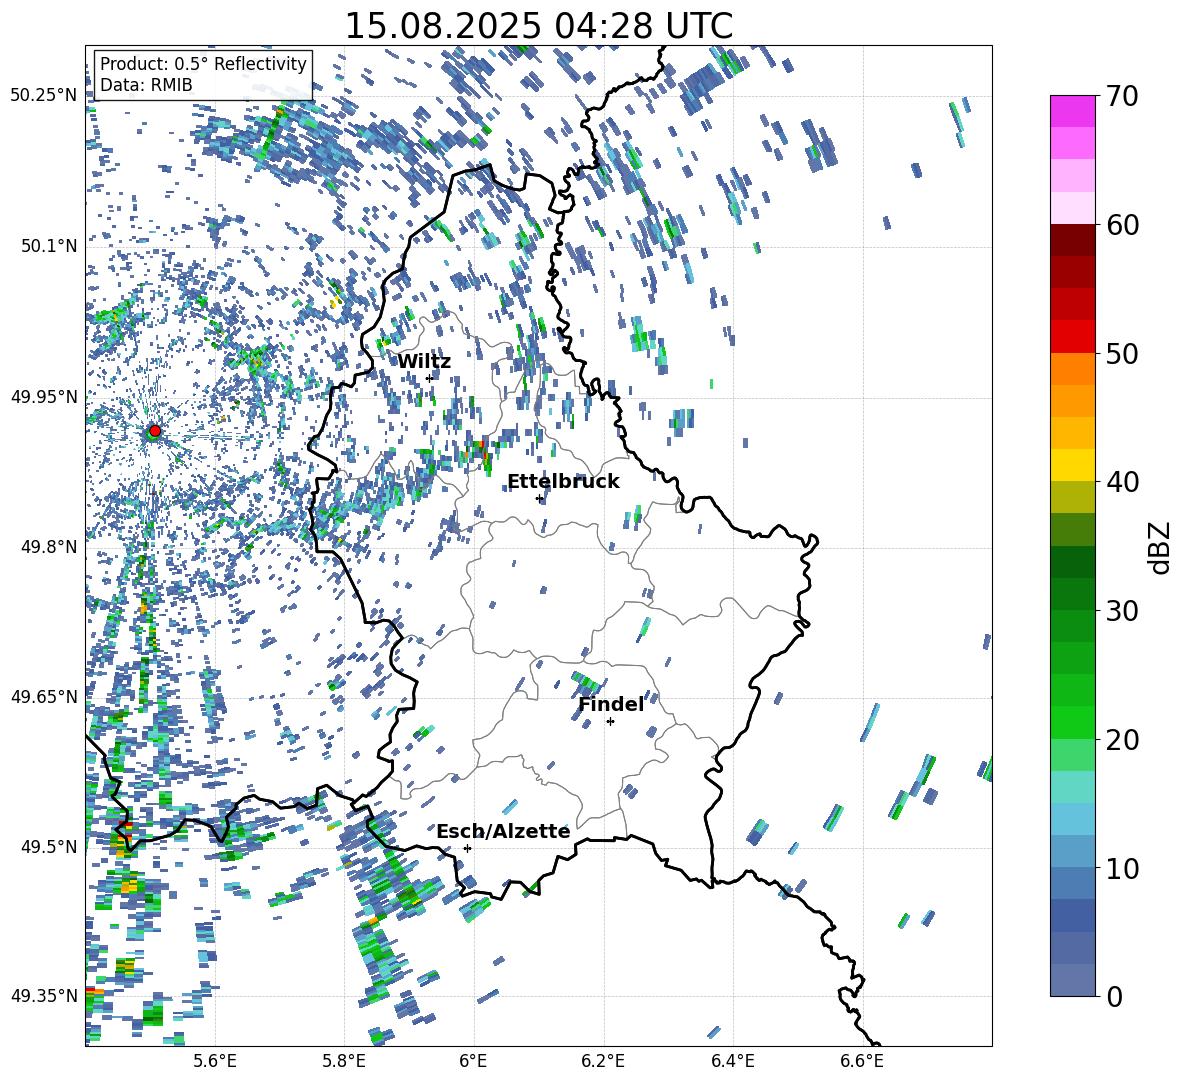The width and height of the screenshot is (1184, 1081).
Task: Click the 49.8°N latitude label
Action: [49, 547]
